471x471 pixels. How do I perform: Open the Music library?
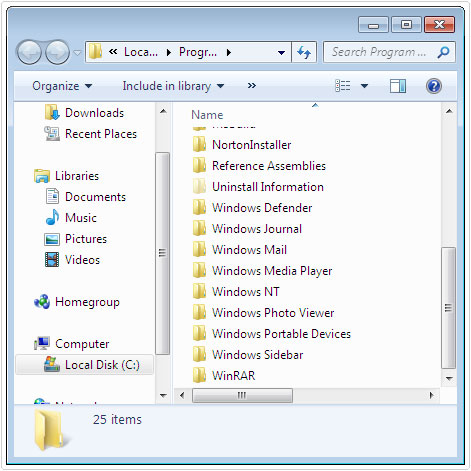point(71,218)
